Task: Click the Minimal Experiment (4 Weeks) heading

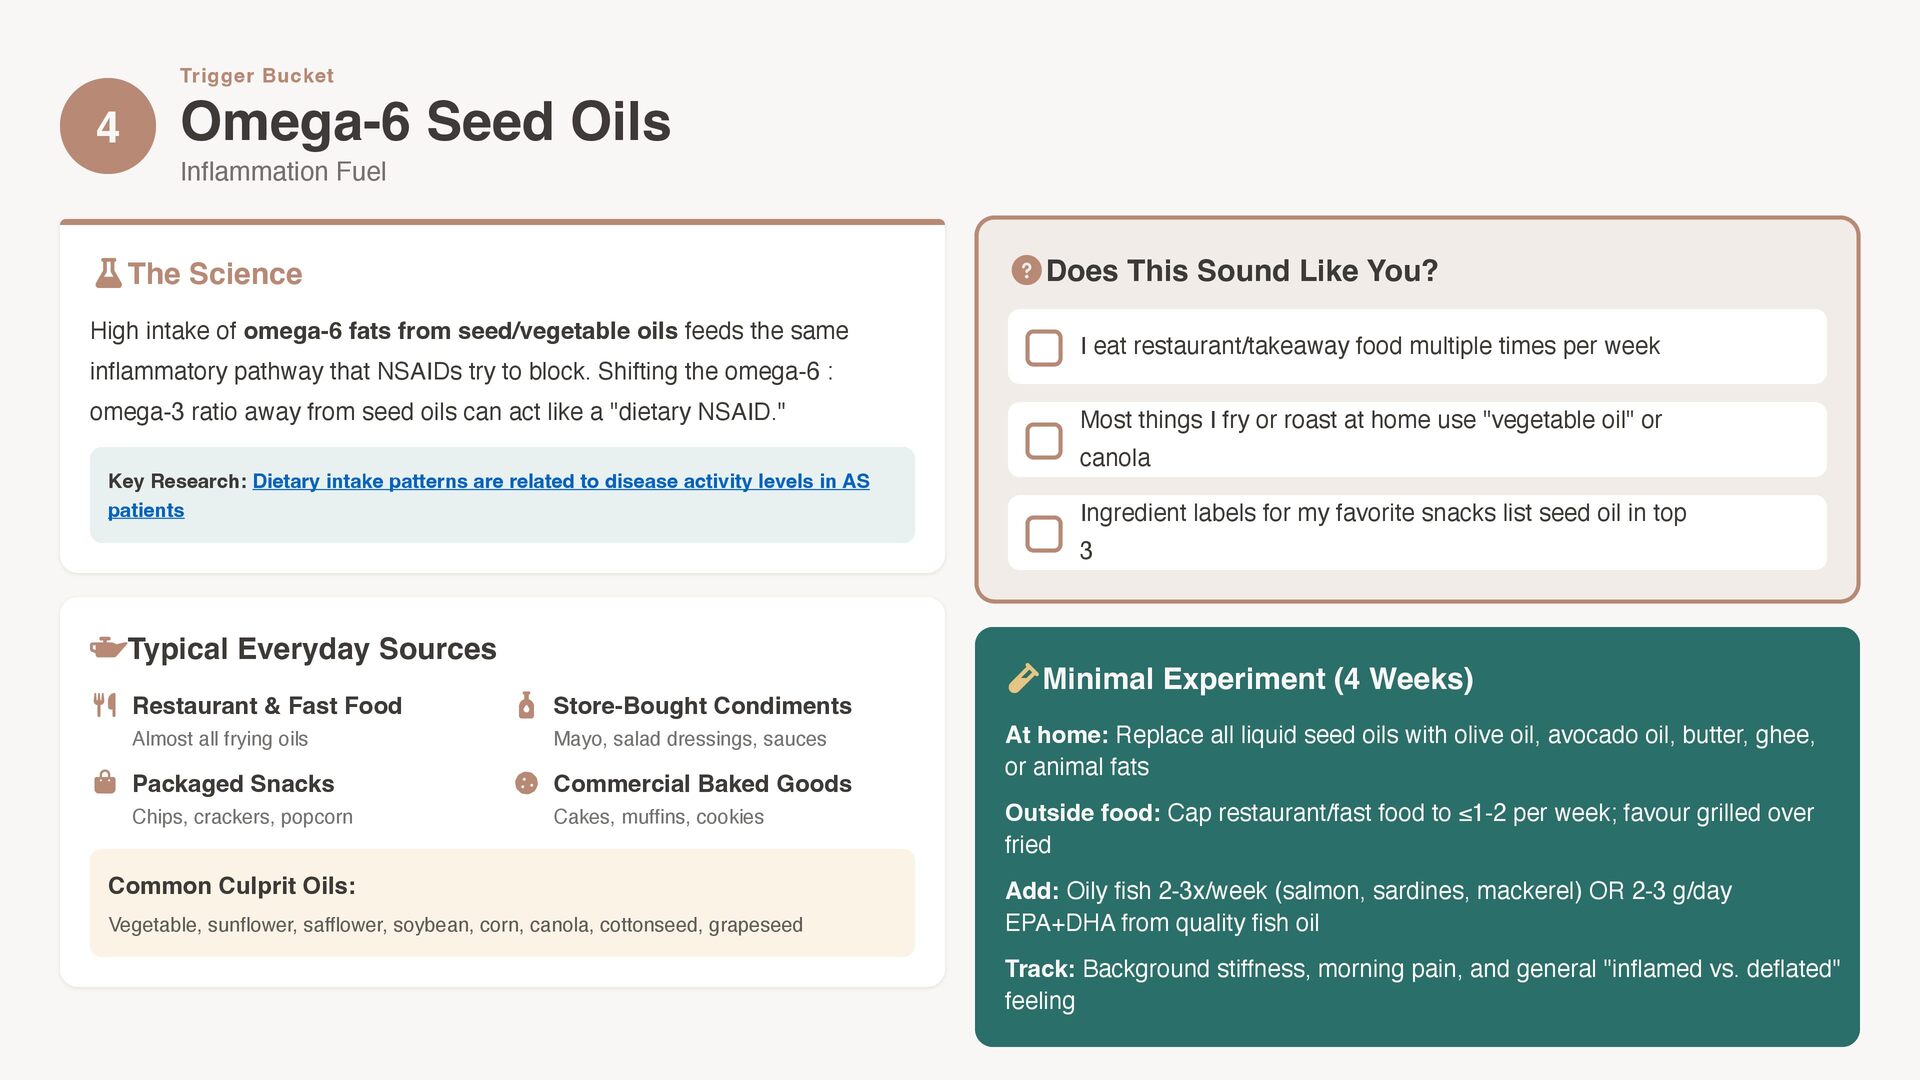Action: (x=1258, y=679)
